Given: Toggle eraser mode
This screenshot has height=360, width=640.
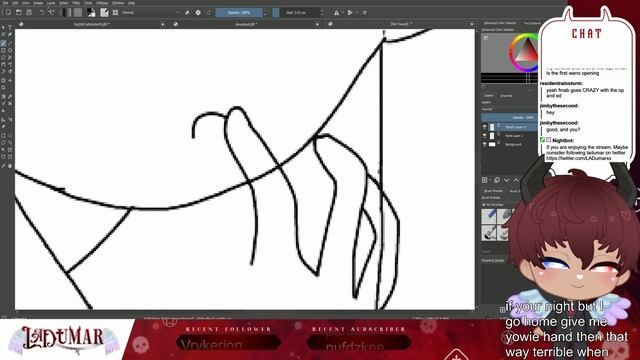Looking at the screenshot, I should click(187, 13).
